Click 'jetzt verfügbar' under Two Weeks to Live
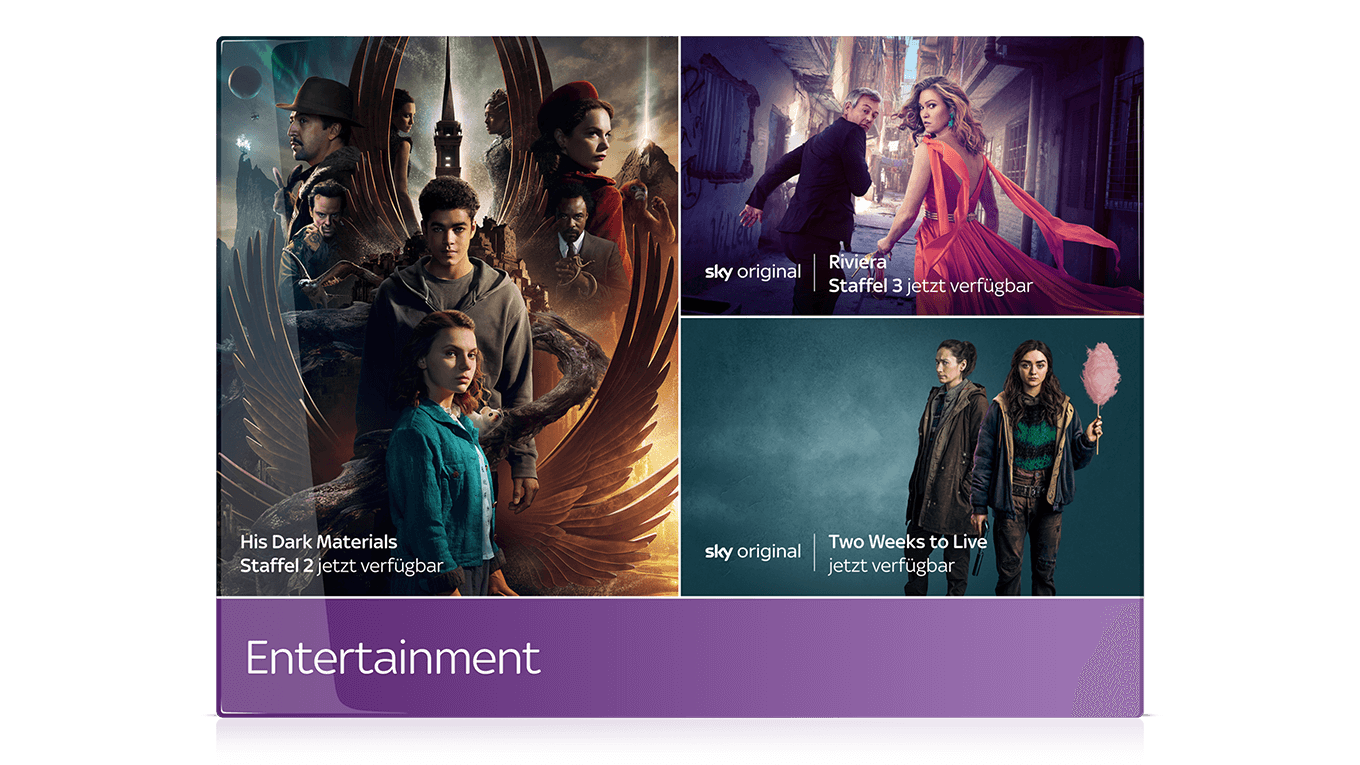Image resolution: width=1360 pixels, height=765 pixels. 877,566
